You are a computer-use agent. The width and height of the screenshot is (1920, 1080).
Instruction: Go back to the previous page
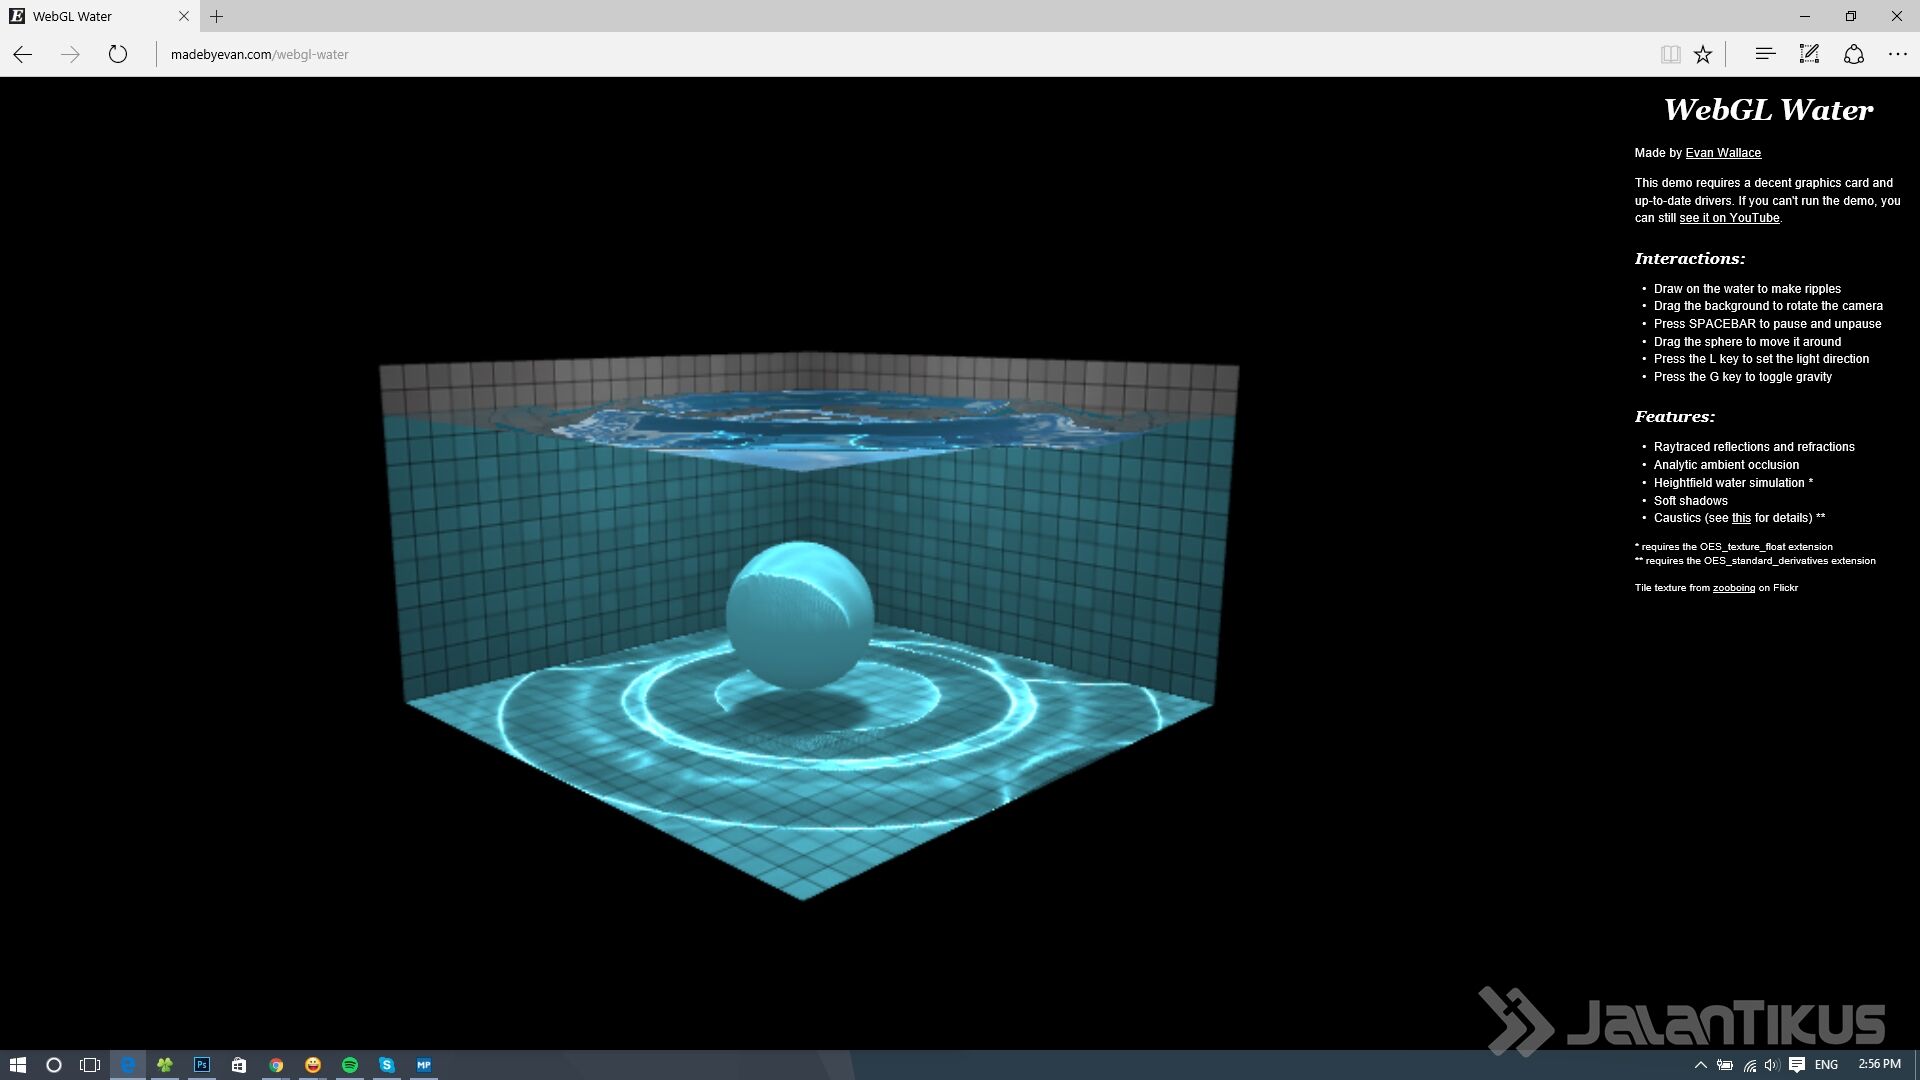click(23, 54)
